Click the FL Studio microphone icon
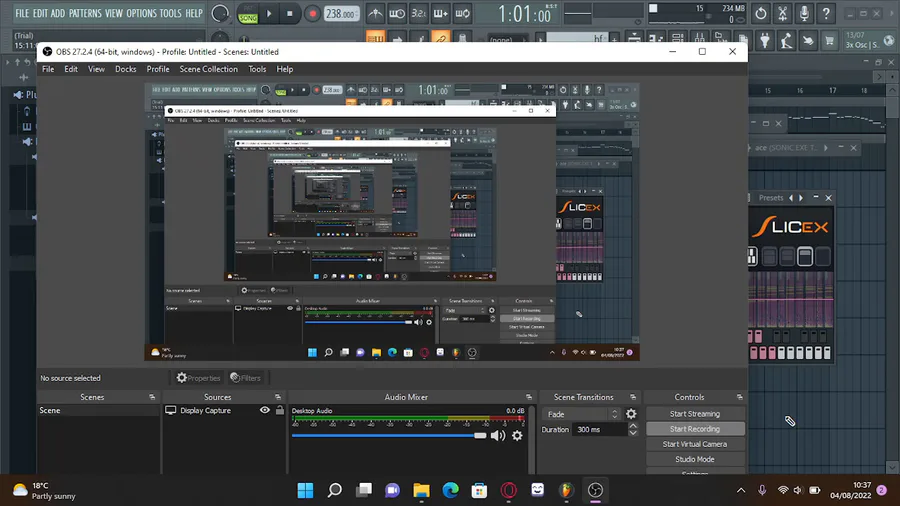This screenshot has height=506, width=900. tap(804, 13)
